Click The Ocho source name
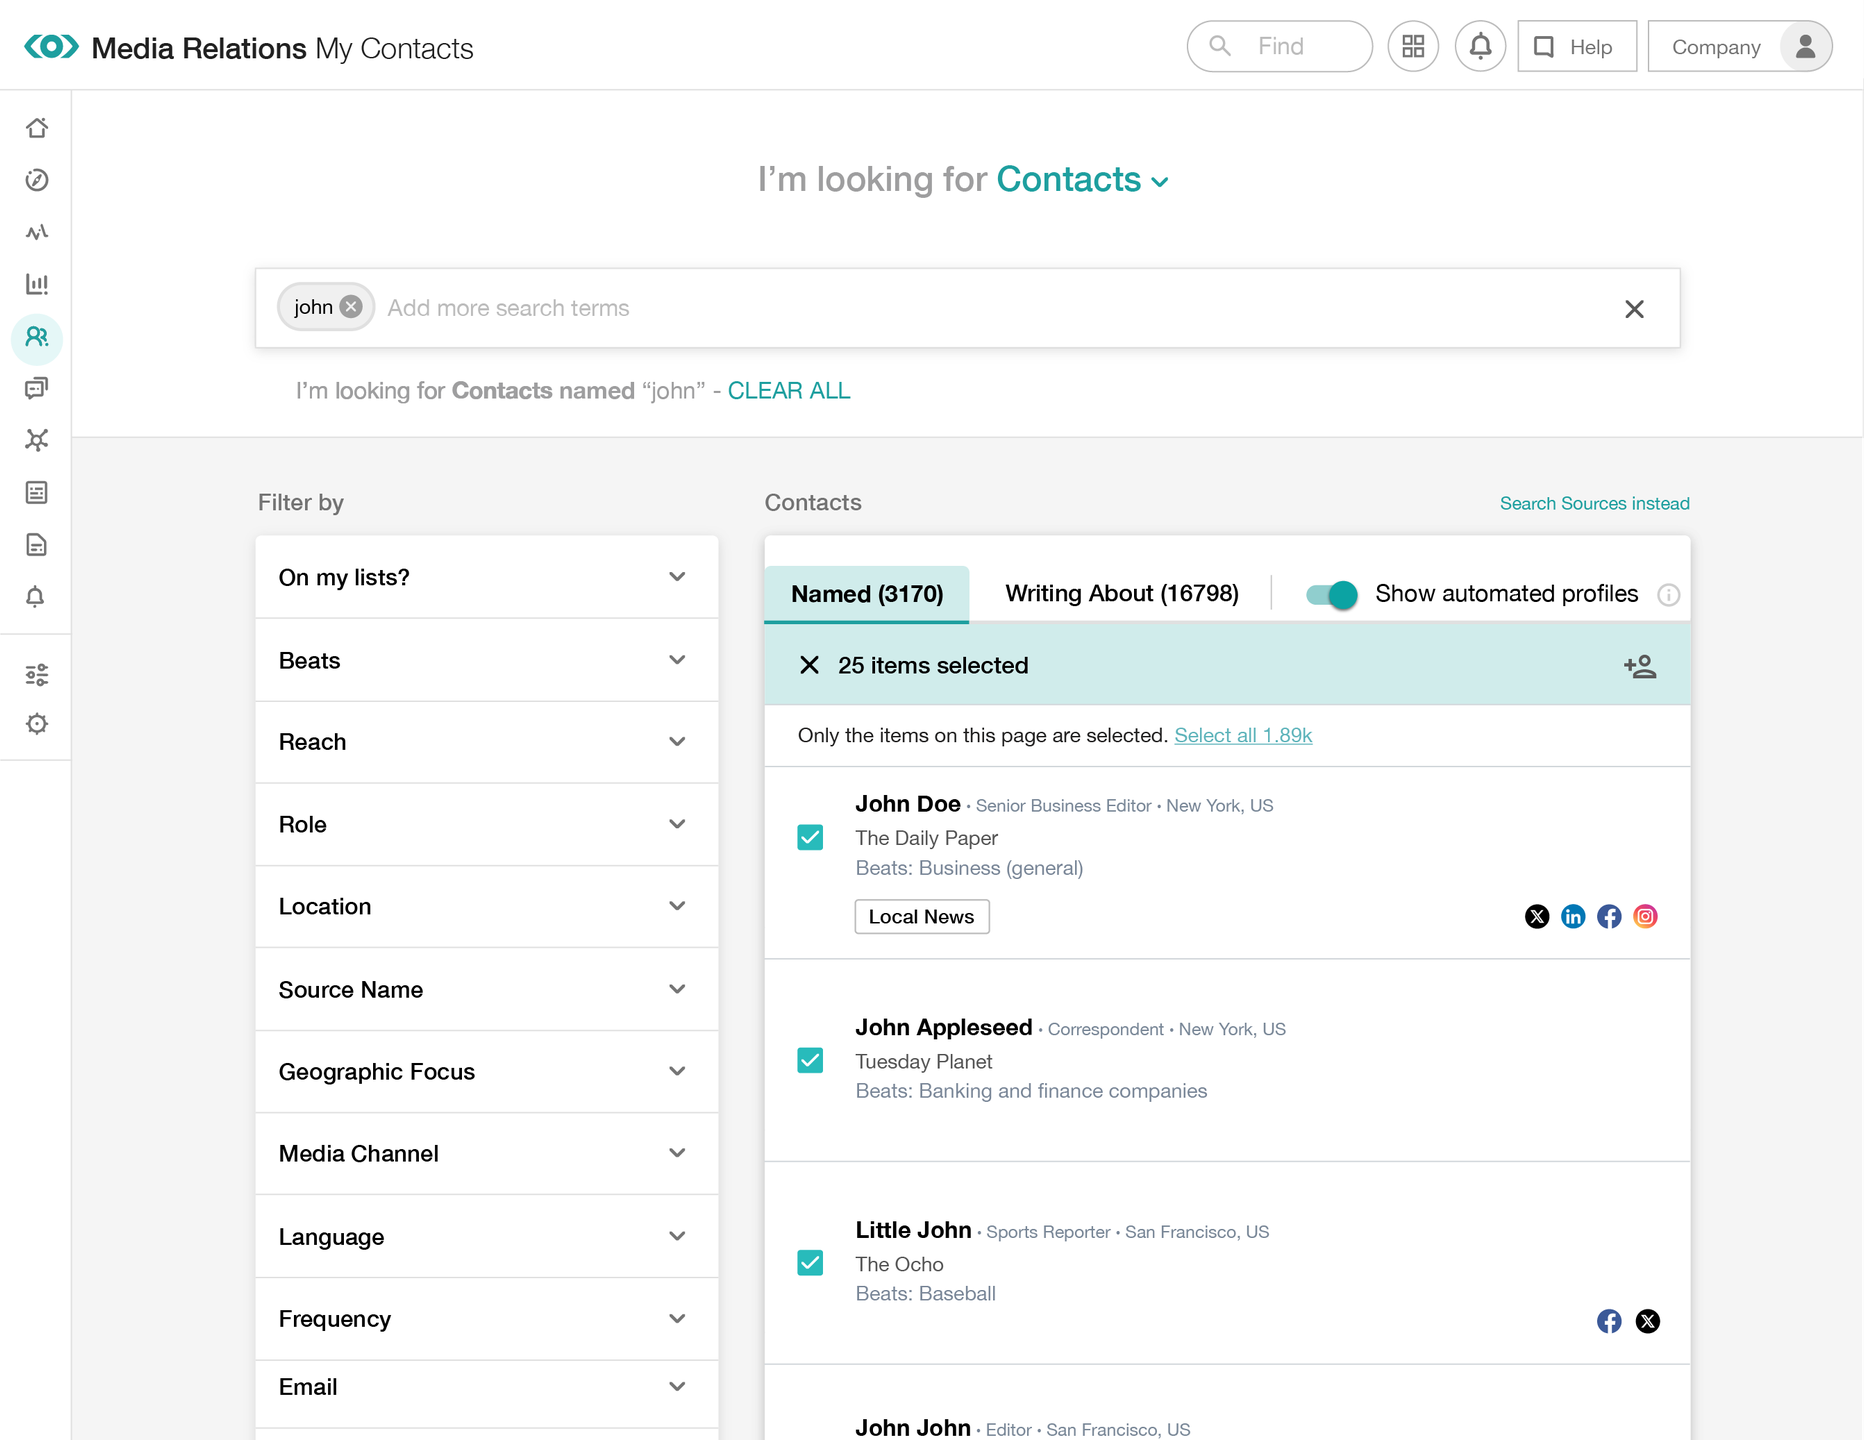The height and width of the screenshot is (1440, 1864). [899, 1264]
